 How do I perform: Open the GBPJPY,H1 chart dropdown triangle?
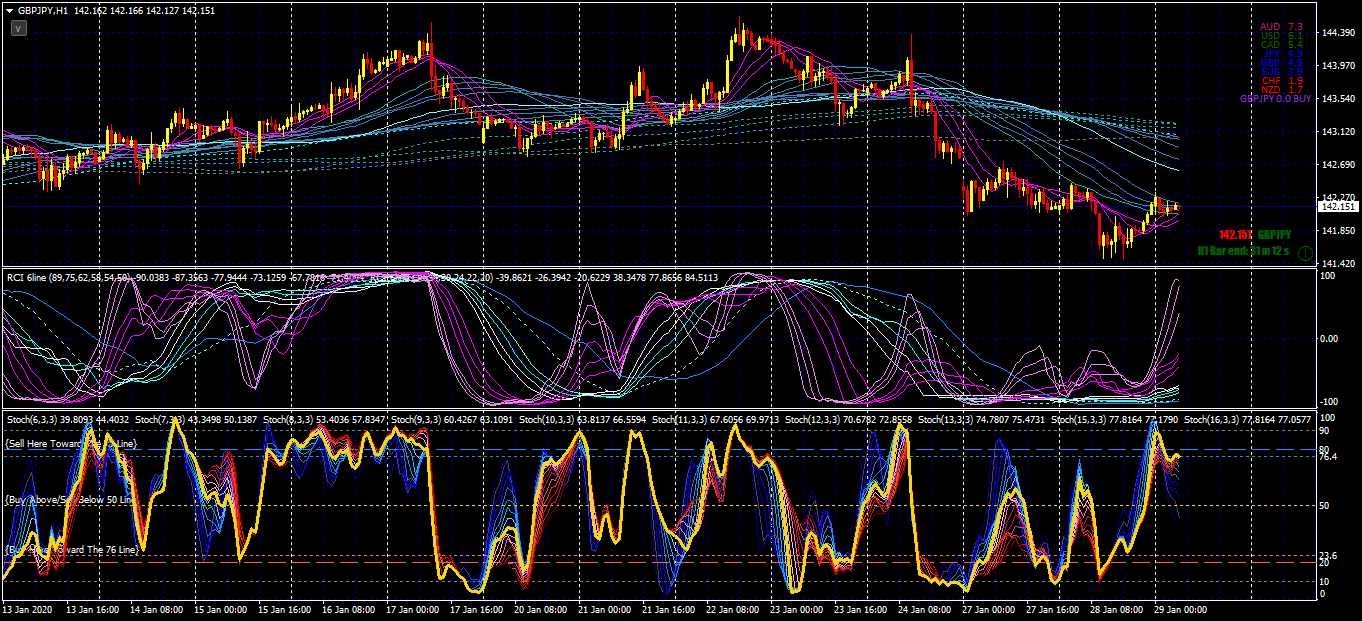9,9
